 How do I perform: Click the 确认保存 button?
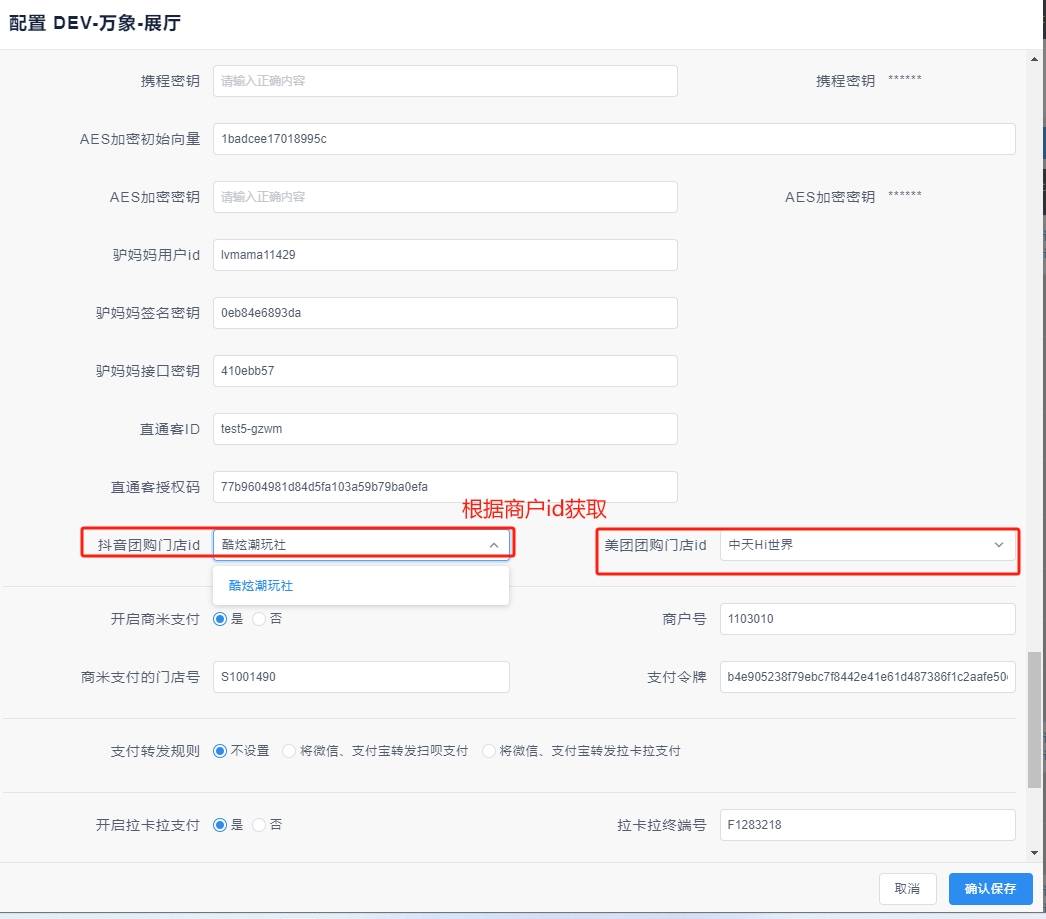click(990, 888)
